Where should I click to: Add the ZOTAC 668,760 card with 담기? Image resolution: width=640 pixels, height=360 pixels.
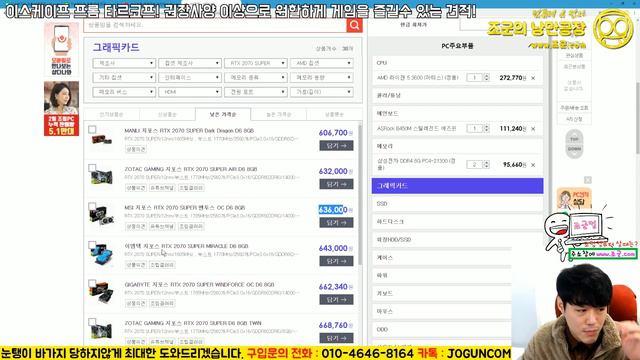[x=336, y=338]
